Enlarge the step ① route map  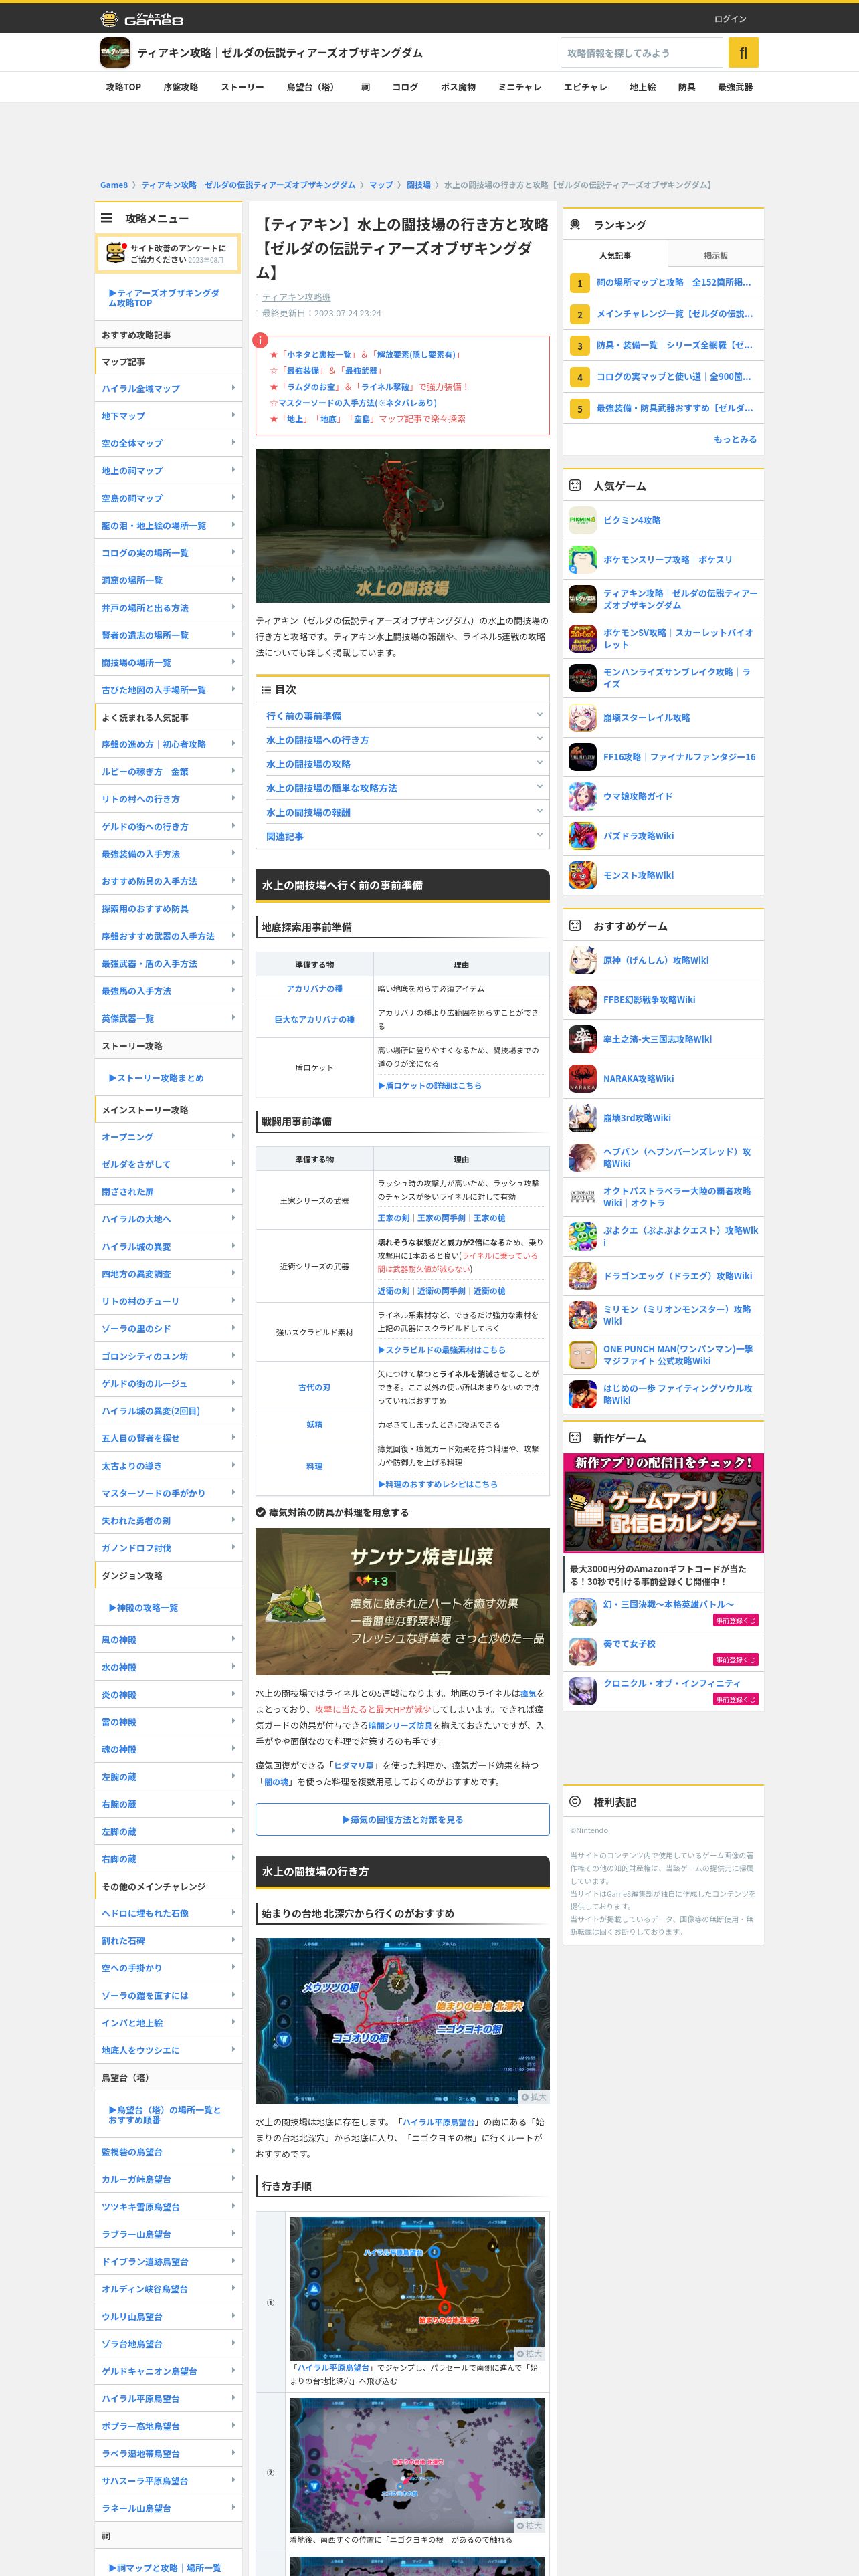pyautogui.click(x=529, y=2354)
